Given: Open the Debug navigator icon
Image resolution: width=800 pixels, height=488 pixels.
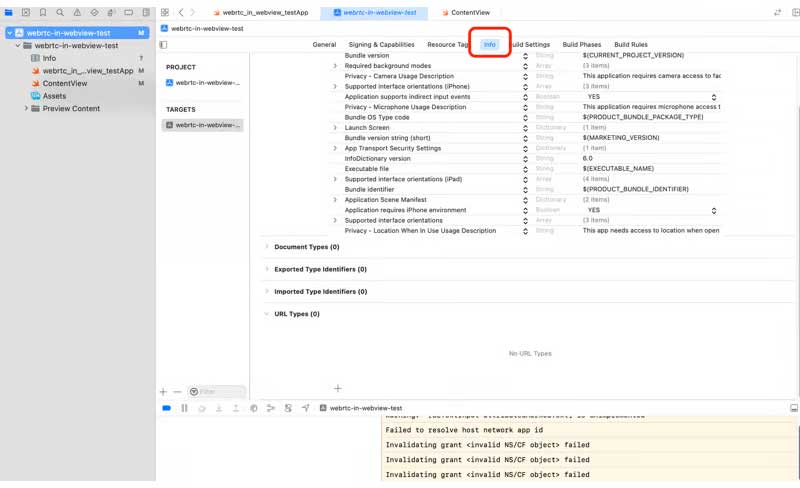Looking at the screenshot, I should pos(111,12).
